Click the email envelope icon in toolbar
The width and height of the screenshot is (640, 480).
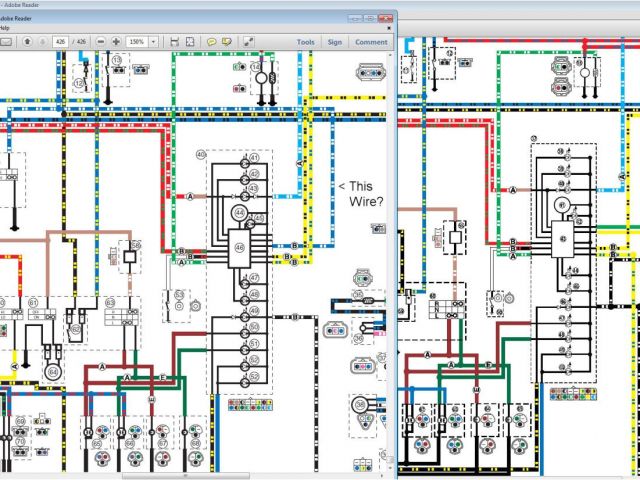[x=6, y=42]
